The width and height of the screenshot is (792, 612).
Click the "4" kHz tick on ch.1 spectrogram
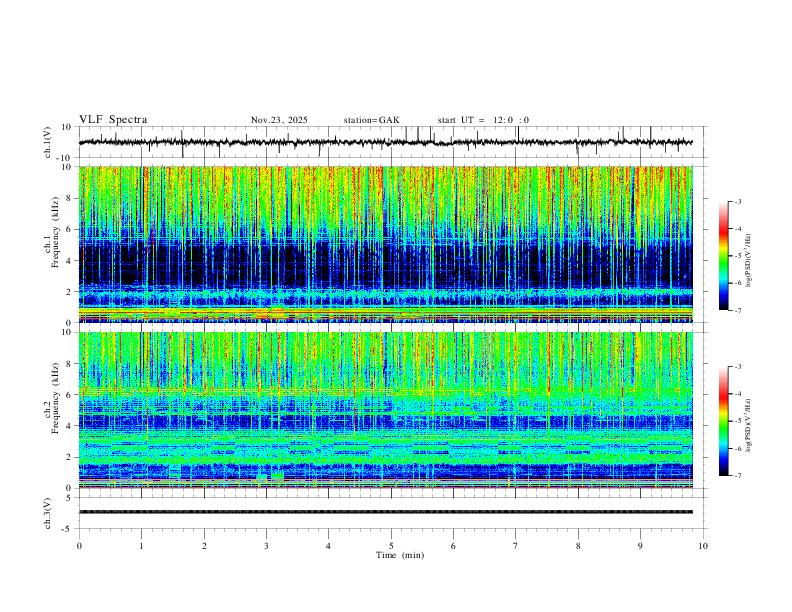70,261
